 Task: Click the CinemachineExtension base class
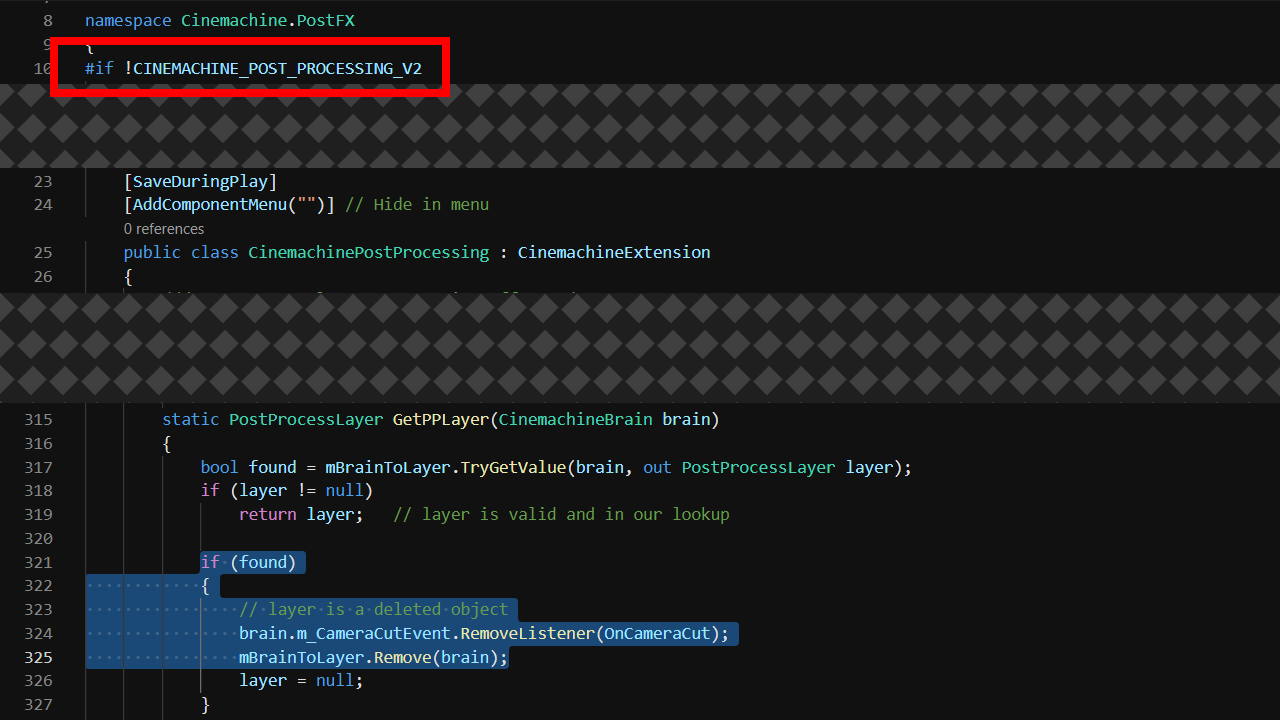[614, 252]
